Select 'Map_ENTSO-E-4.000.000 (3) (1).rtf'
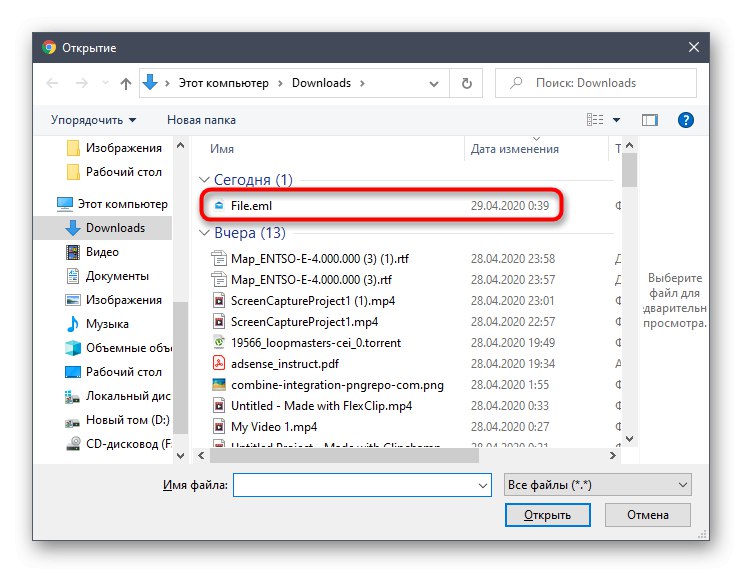 (319, 259)
